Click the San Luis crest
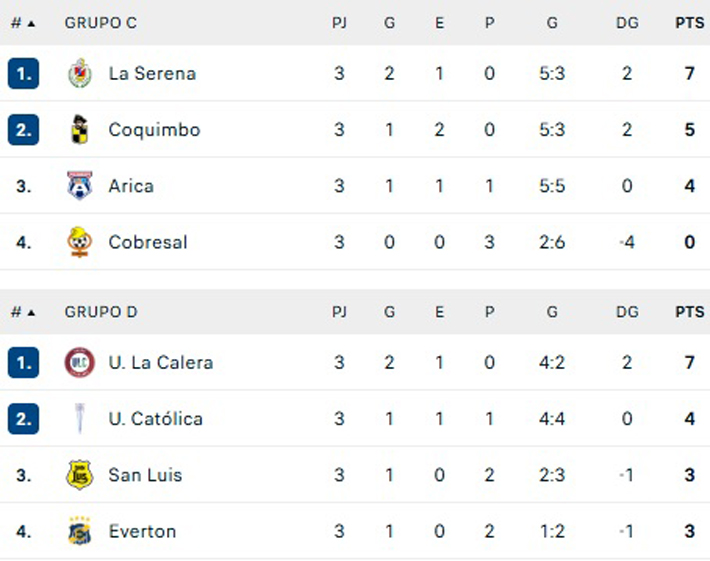 (80, 475)
